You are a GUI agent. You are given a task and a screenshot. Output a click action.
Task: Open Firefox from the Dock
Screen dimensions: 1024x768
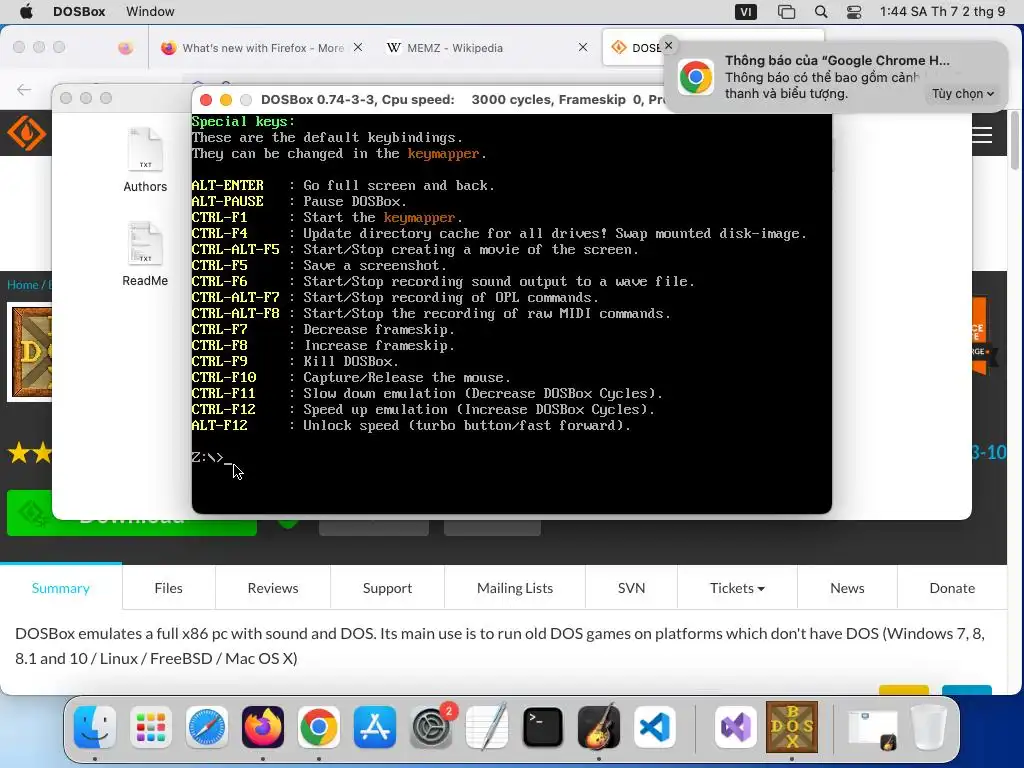pyautogui.click(x=263, y=727)
